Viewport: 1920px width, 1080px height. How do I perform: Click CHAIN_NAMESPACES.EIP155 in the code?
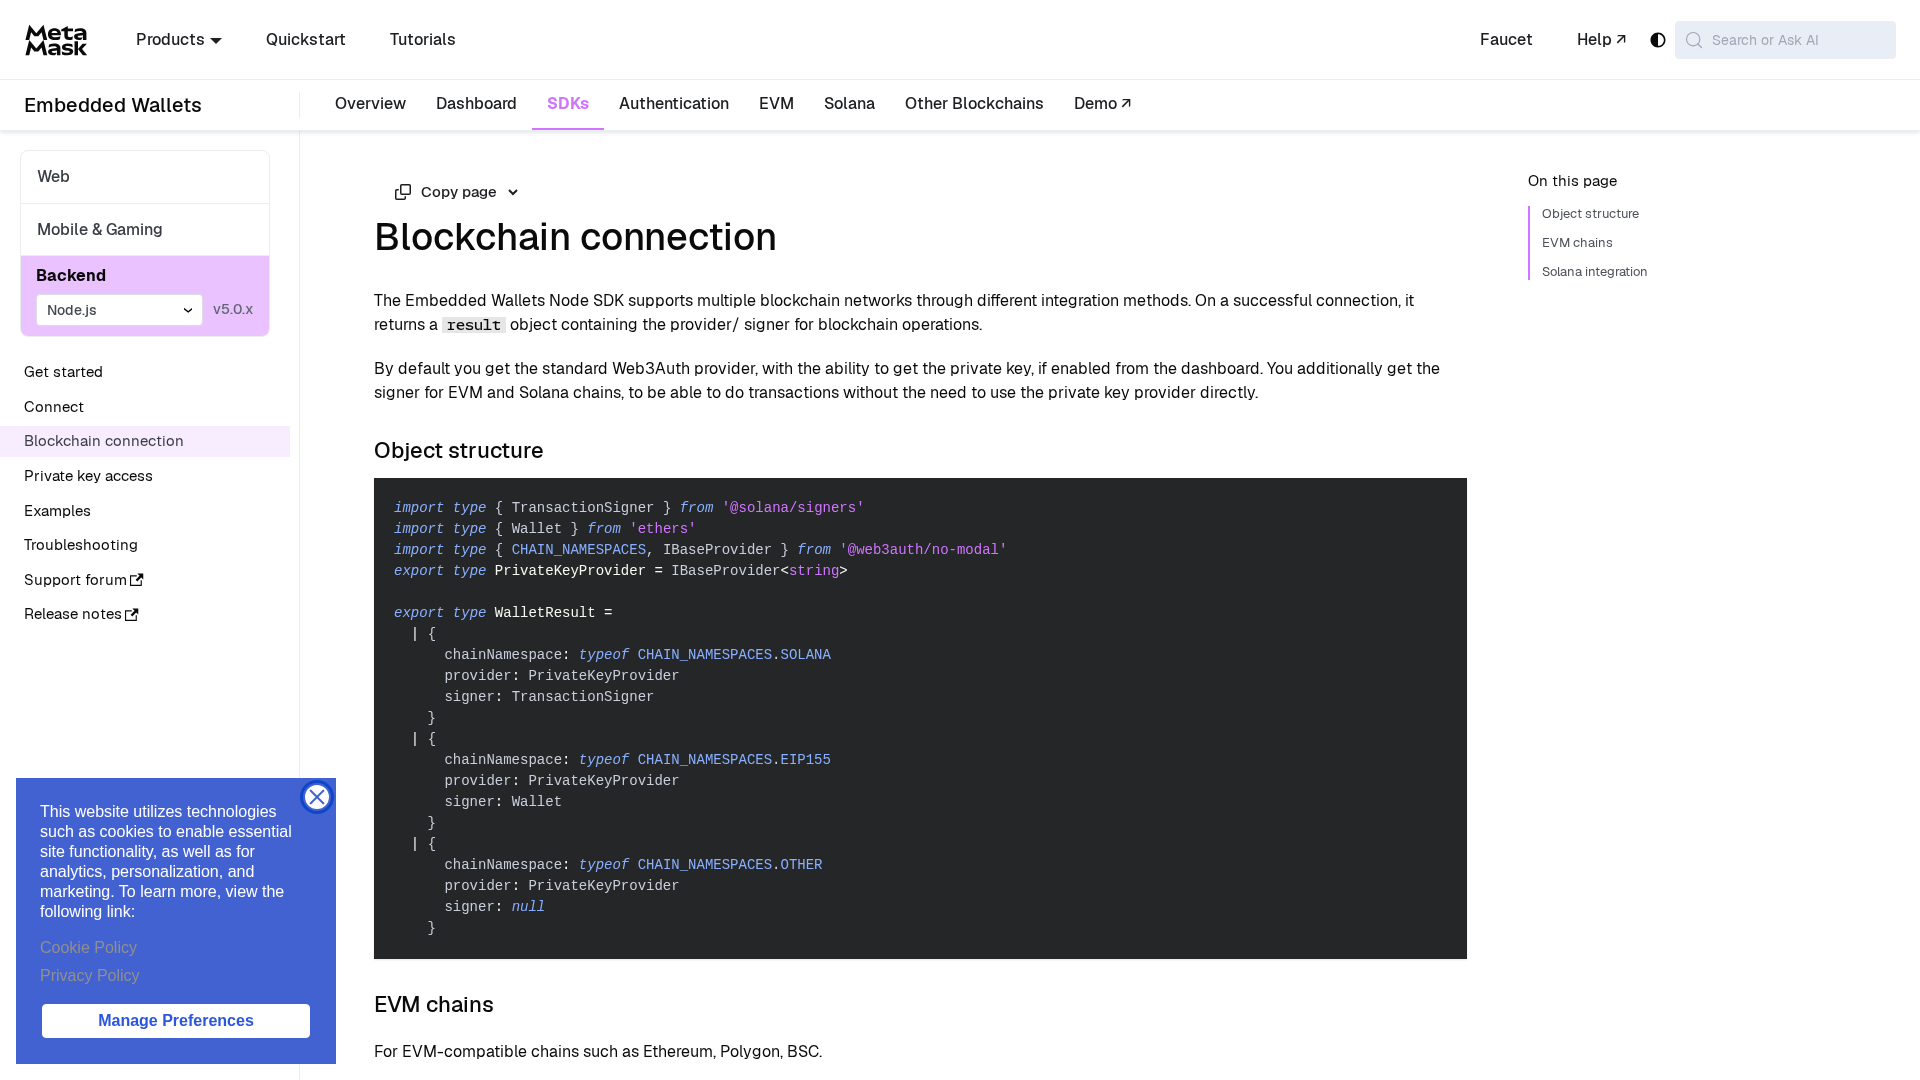pyautogui.click(x=734, y=760)
